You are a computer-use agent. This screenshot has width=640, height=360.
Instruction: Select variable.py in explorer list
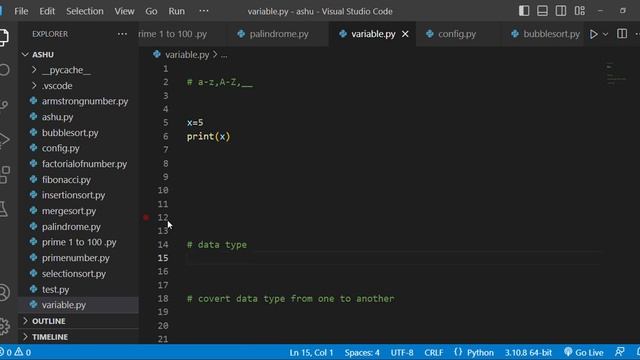tap(78, 305)
